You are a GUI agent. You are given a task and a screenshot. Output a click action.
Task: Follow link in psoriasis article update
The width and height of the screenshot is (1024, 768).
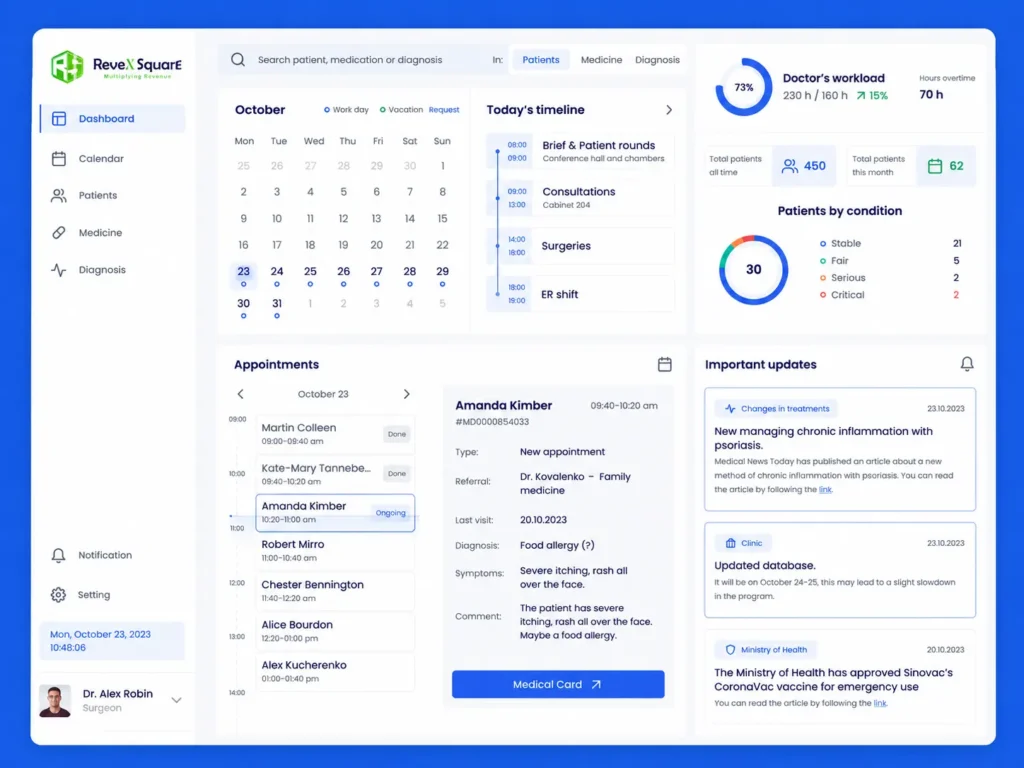(x=825, y=490)
